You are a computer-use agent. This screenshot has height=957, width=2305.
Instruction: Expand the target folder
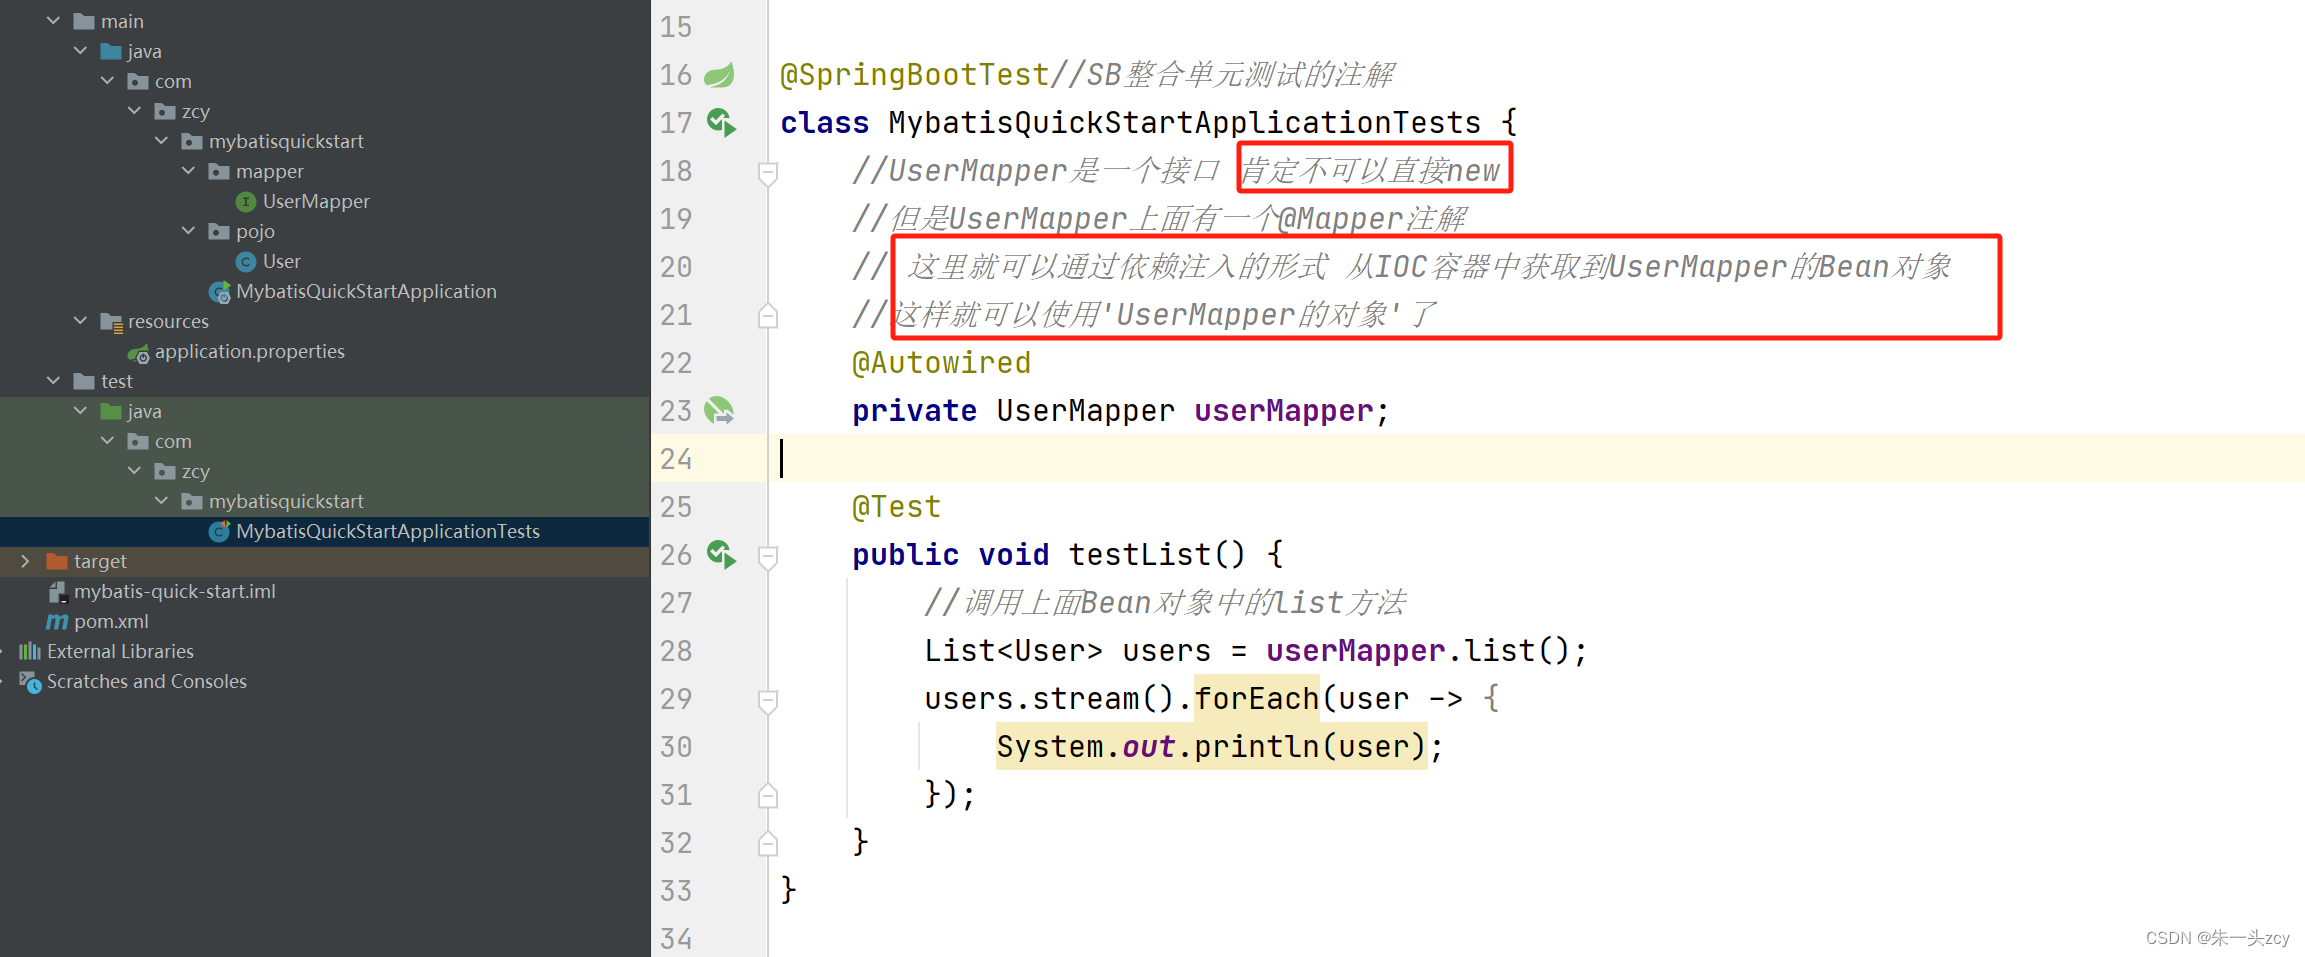(26, 561)
